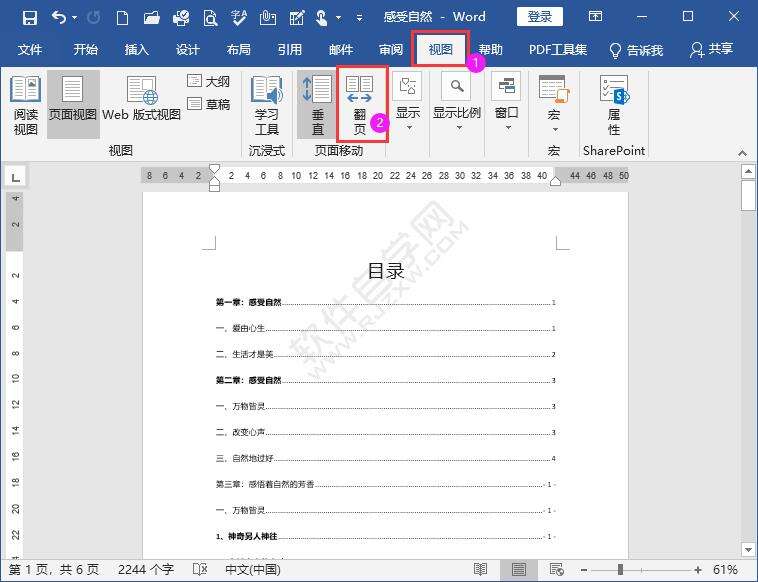Viewport: 758px width, 582px height.
Task: Switch to 阅读视图 reading mode
Action: tap(25, 104)
